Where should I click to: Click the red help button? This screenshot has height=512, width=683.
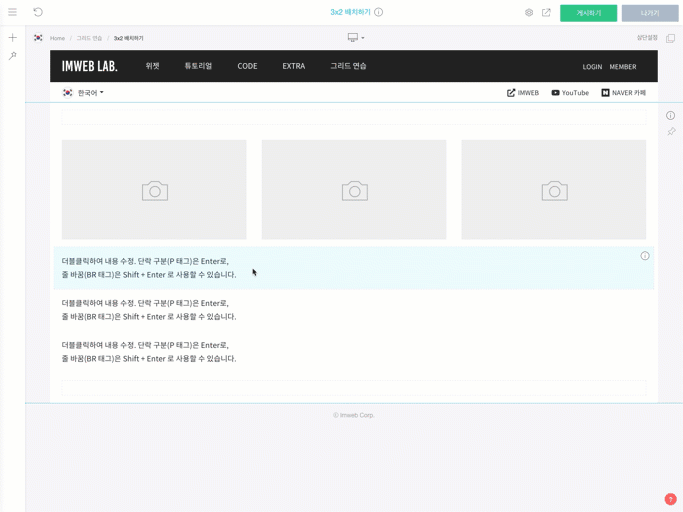[x=670, y=499]
